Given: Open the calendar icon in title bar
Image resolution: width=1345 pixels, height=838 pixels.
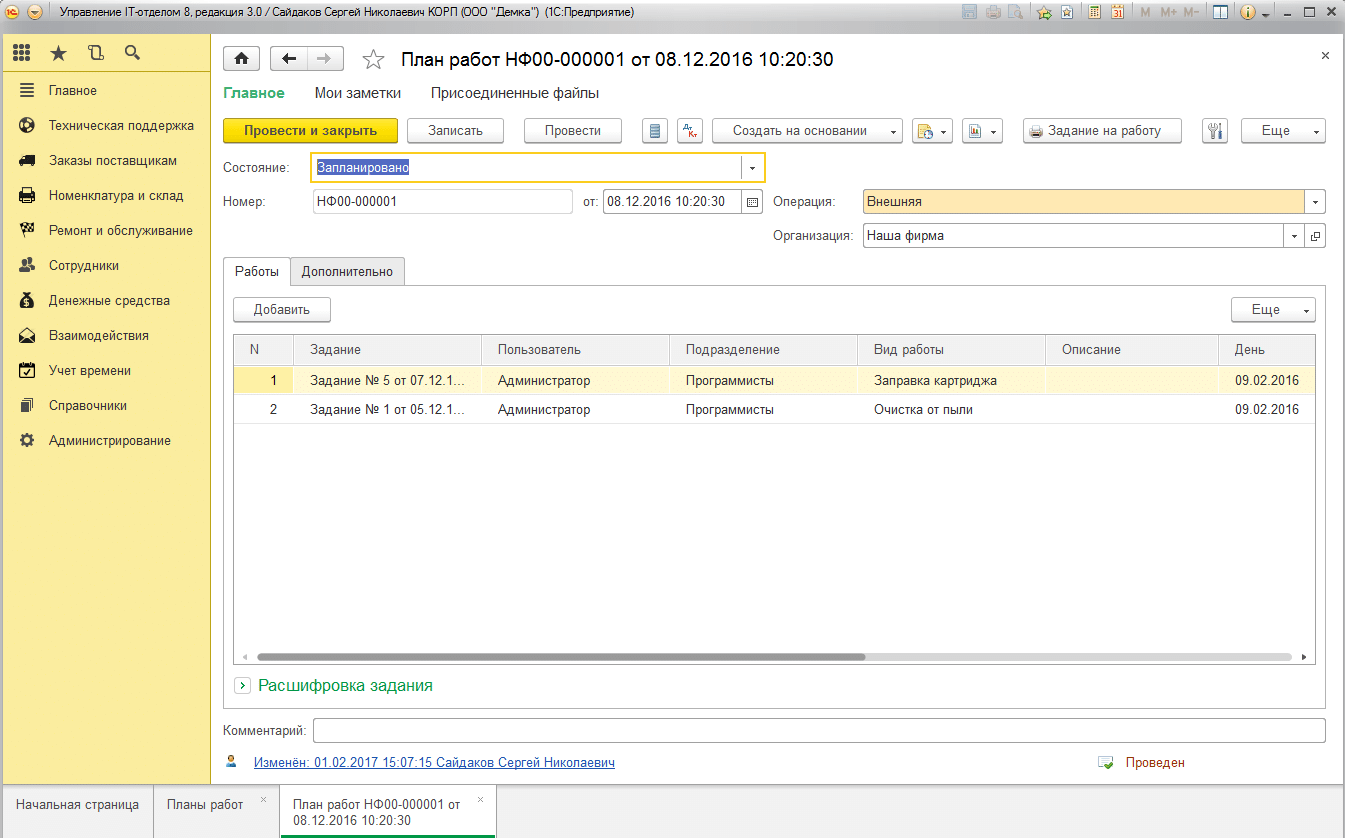Looking at the screenshot, I should point(1117,13).
